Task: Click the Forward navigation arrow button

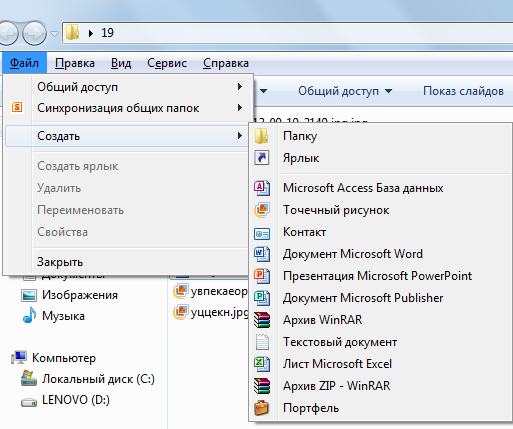Action: (x=34, y=33)
